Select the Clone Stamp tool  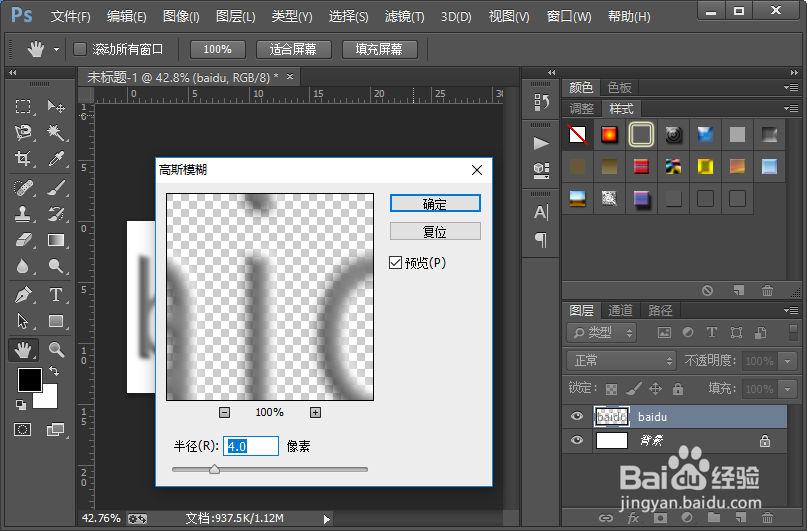point(23,214)
